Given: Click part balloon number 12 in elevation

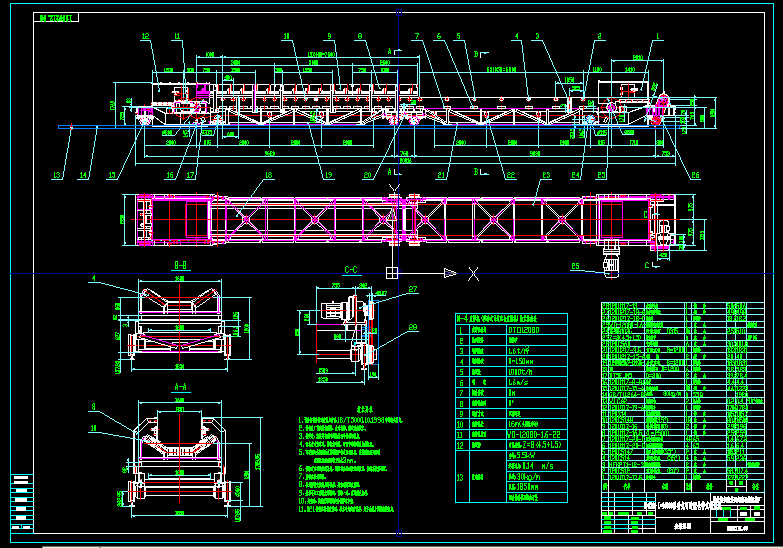Looking at the screenshot, I should (x=145, y=37).
